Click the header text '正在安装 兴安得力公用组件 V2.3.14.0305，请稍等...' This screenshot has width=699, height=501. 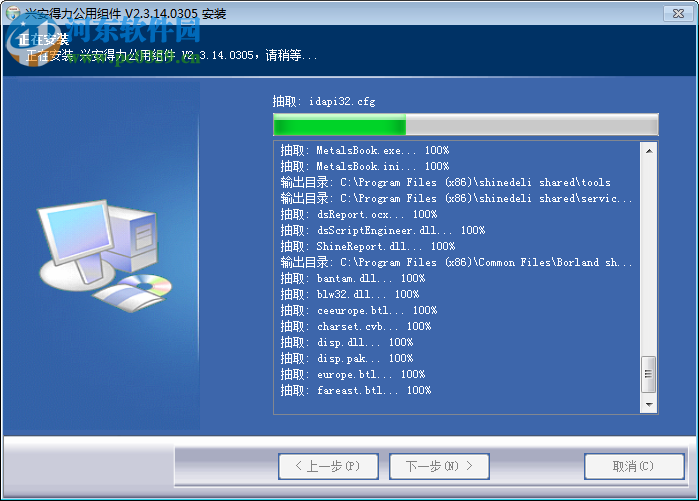[172, 56]
